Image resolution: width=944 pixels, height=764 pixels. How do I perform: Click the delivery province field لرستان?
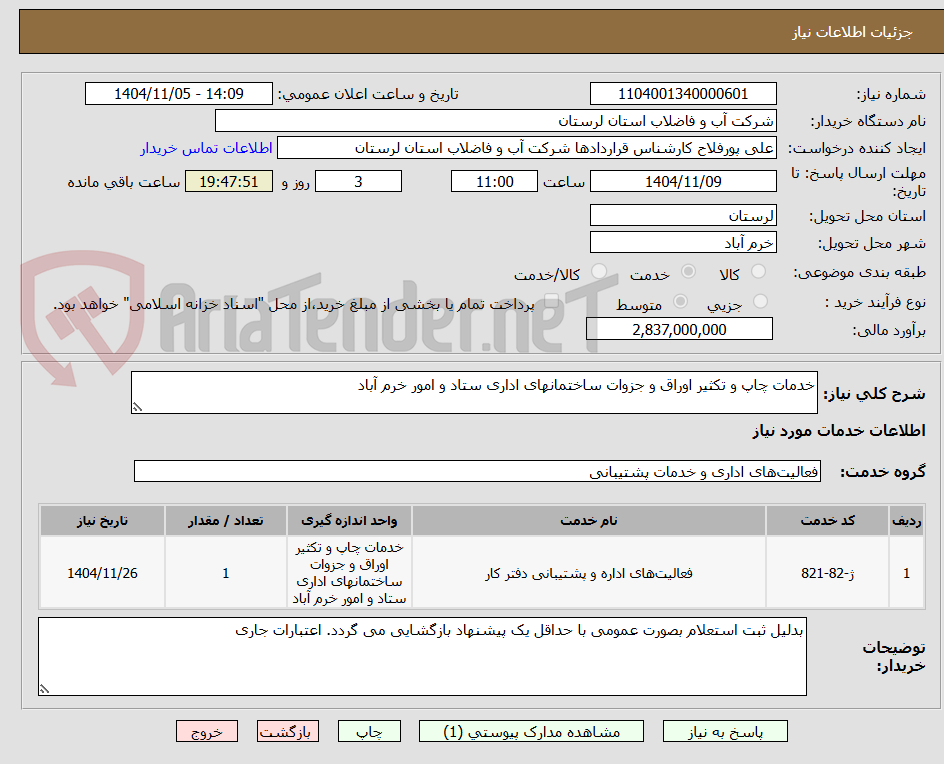pyautogui.click(x=683, y=216)
